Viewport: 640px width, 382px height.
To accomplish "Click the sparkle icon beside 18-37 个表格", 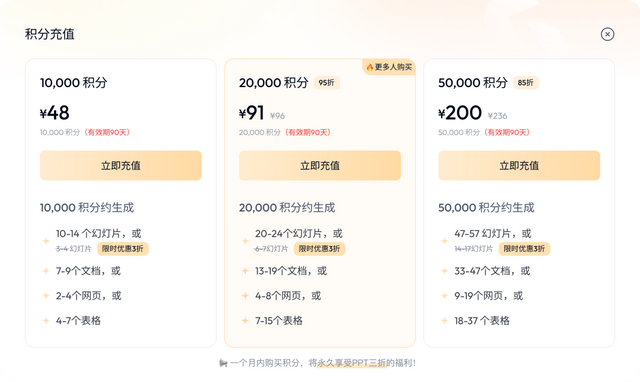I will 444,321.
